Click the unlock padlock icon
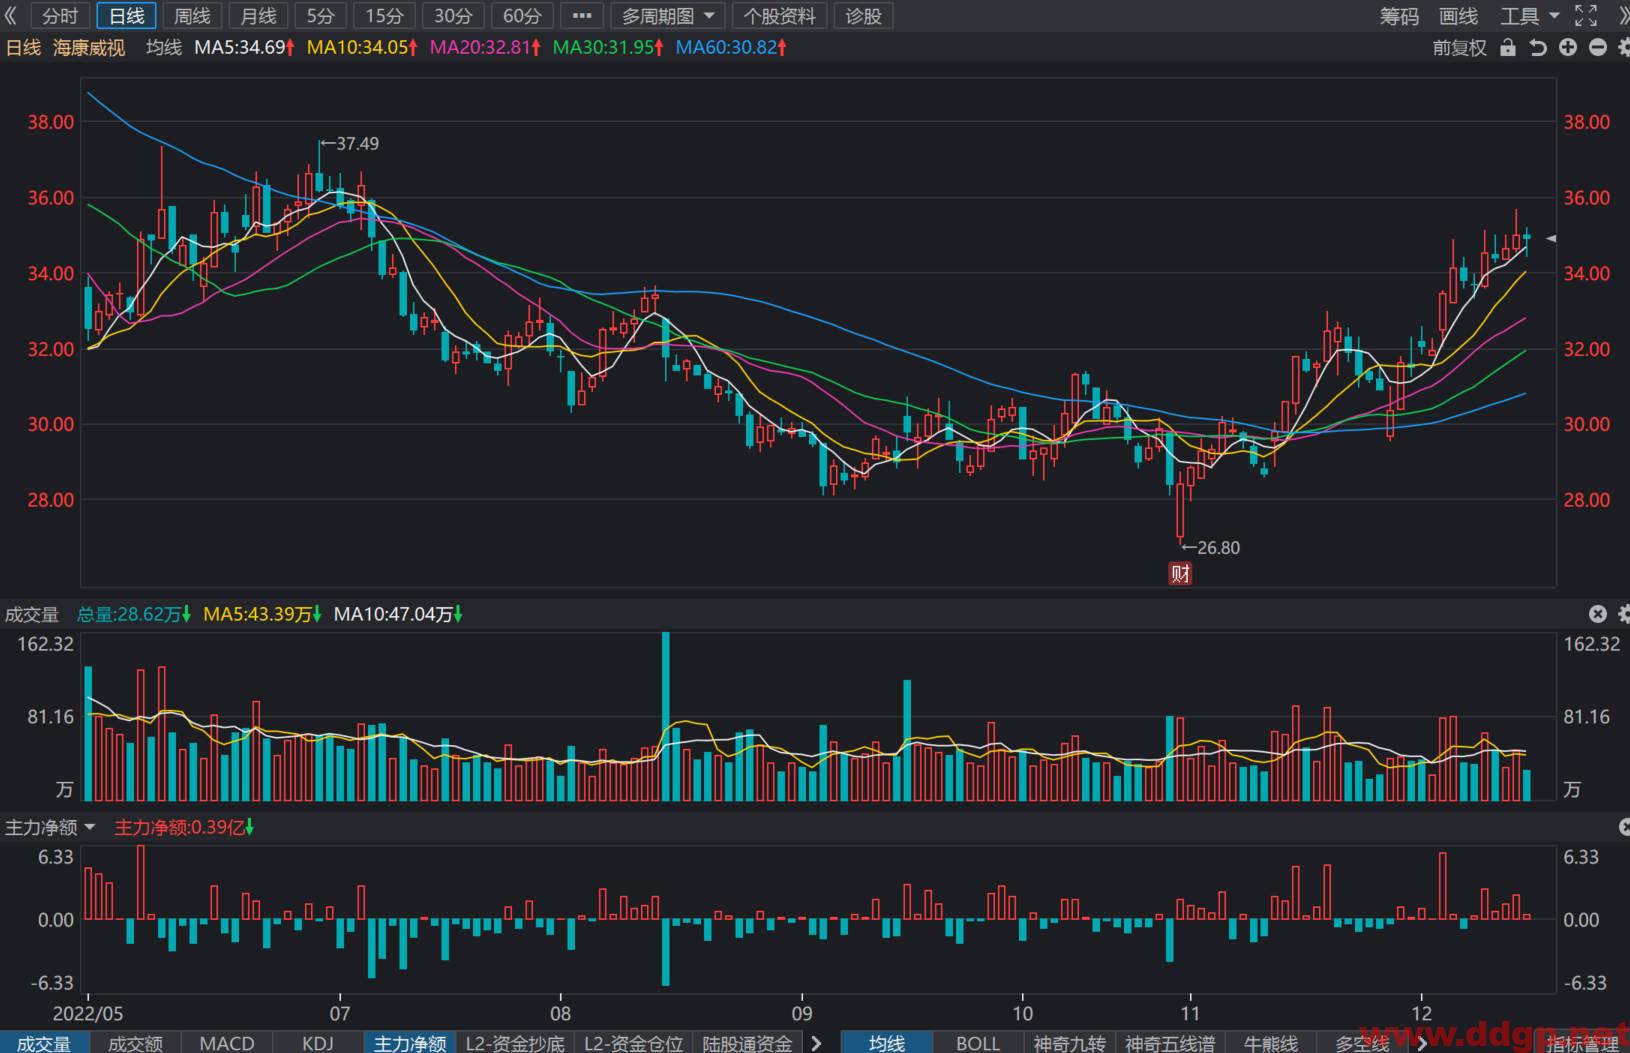This screenshot has height=1053, width=1630. (1508, 48)
